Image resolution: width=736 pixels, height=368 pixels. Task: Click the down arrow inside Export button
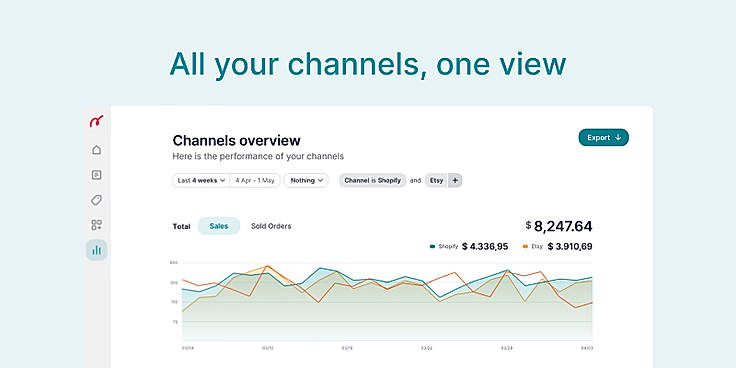pos(618,138)
